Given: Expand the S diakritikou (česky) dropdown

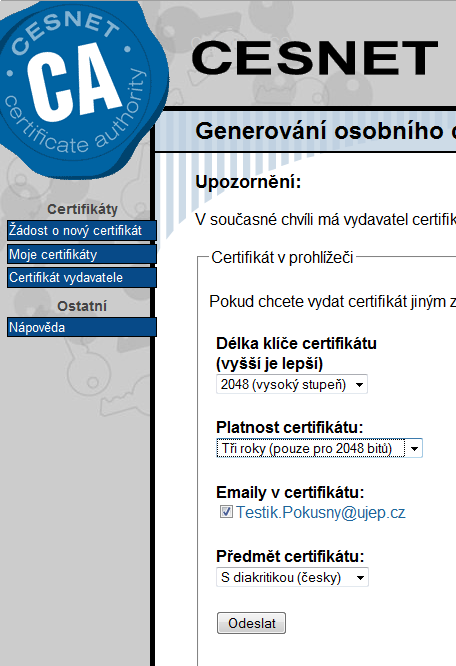Looking at the screenshot, I should point(292,577).
